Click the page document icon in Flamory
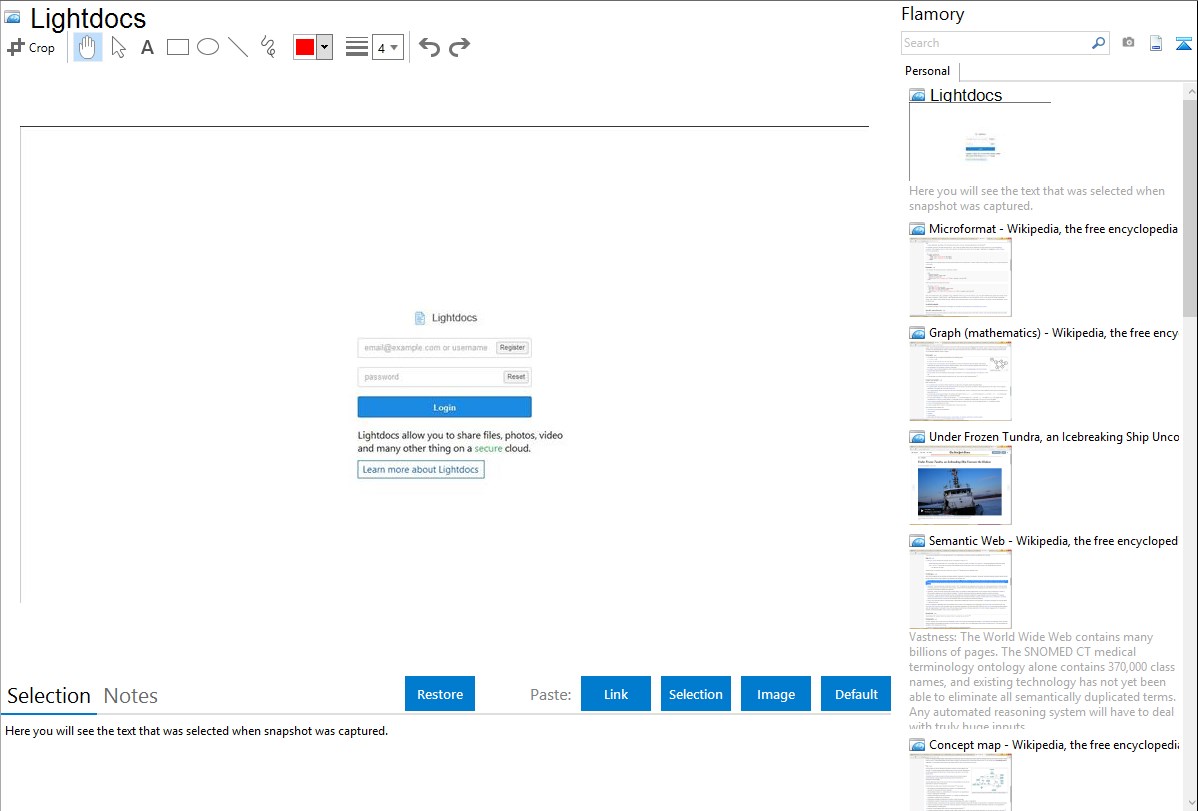1198x811 pixels. pos(1156,44)
